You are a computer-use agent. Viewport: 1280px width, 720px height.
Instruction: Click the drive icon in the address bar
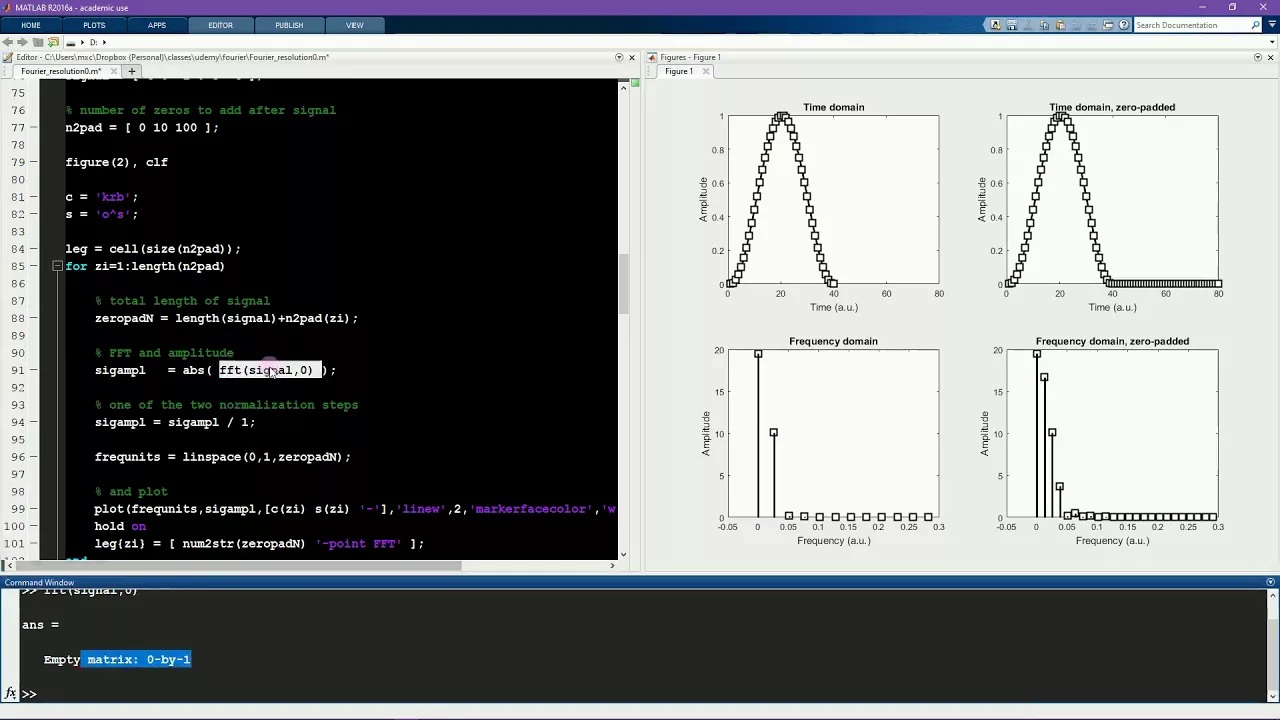tap(71, 43)
